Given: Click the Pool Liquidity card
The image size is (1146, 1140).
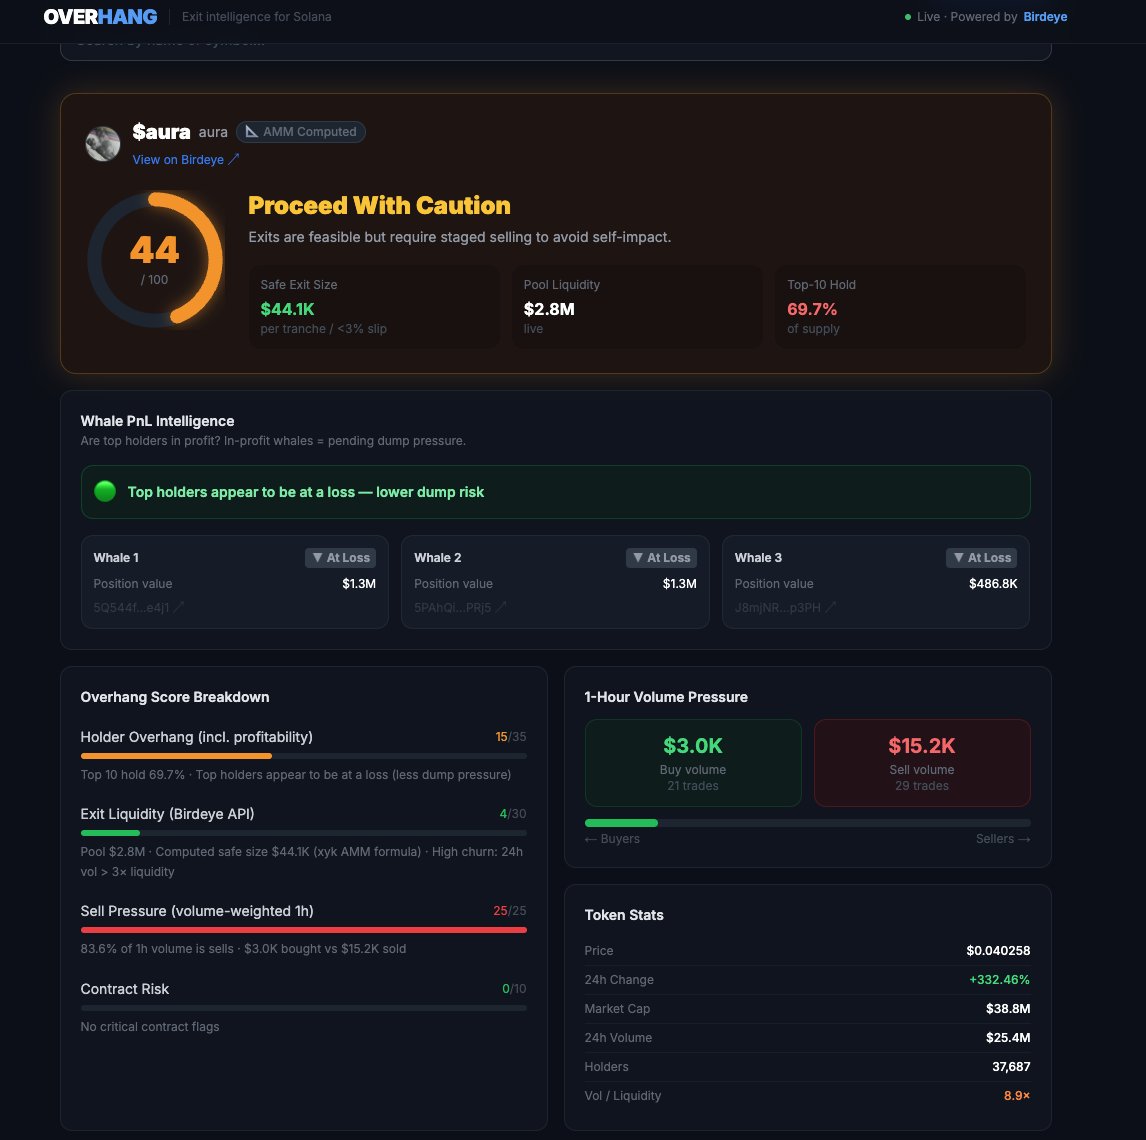Looking at the screenshot, I should (x=637, y=306).
